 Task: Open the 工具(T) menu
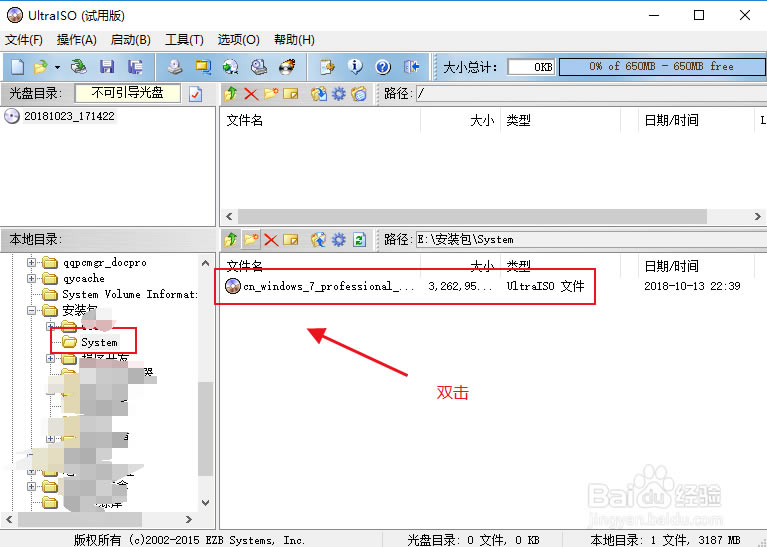[x=184, y=40]
